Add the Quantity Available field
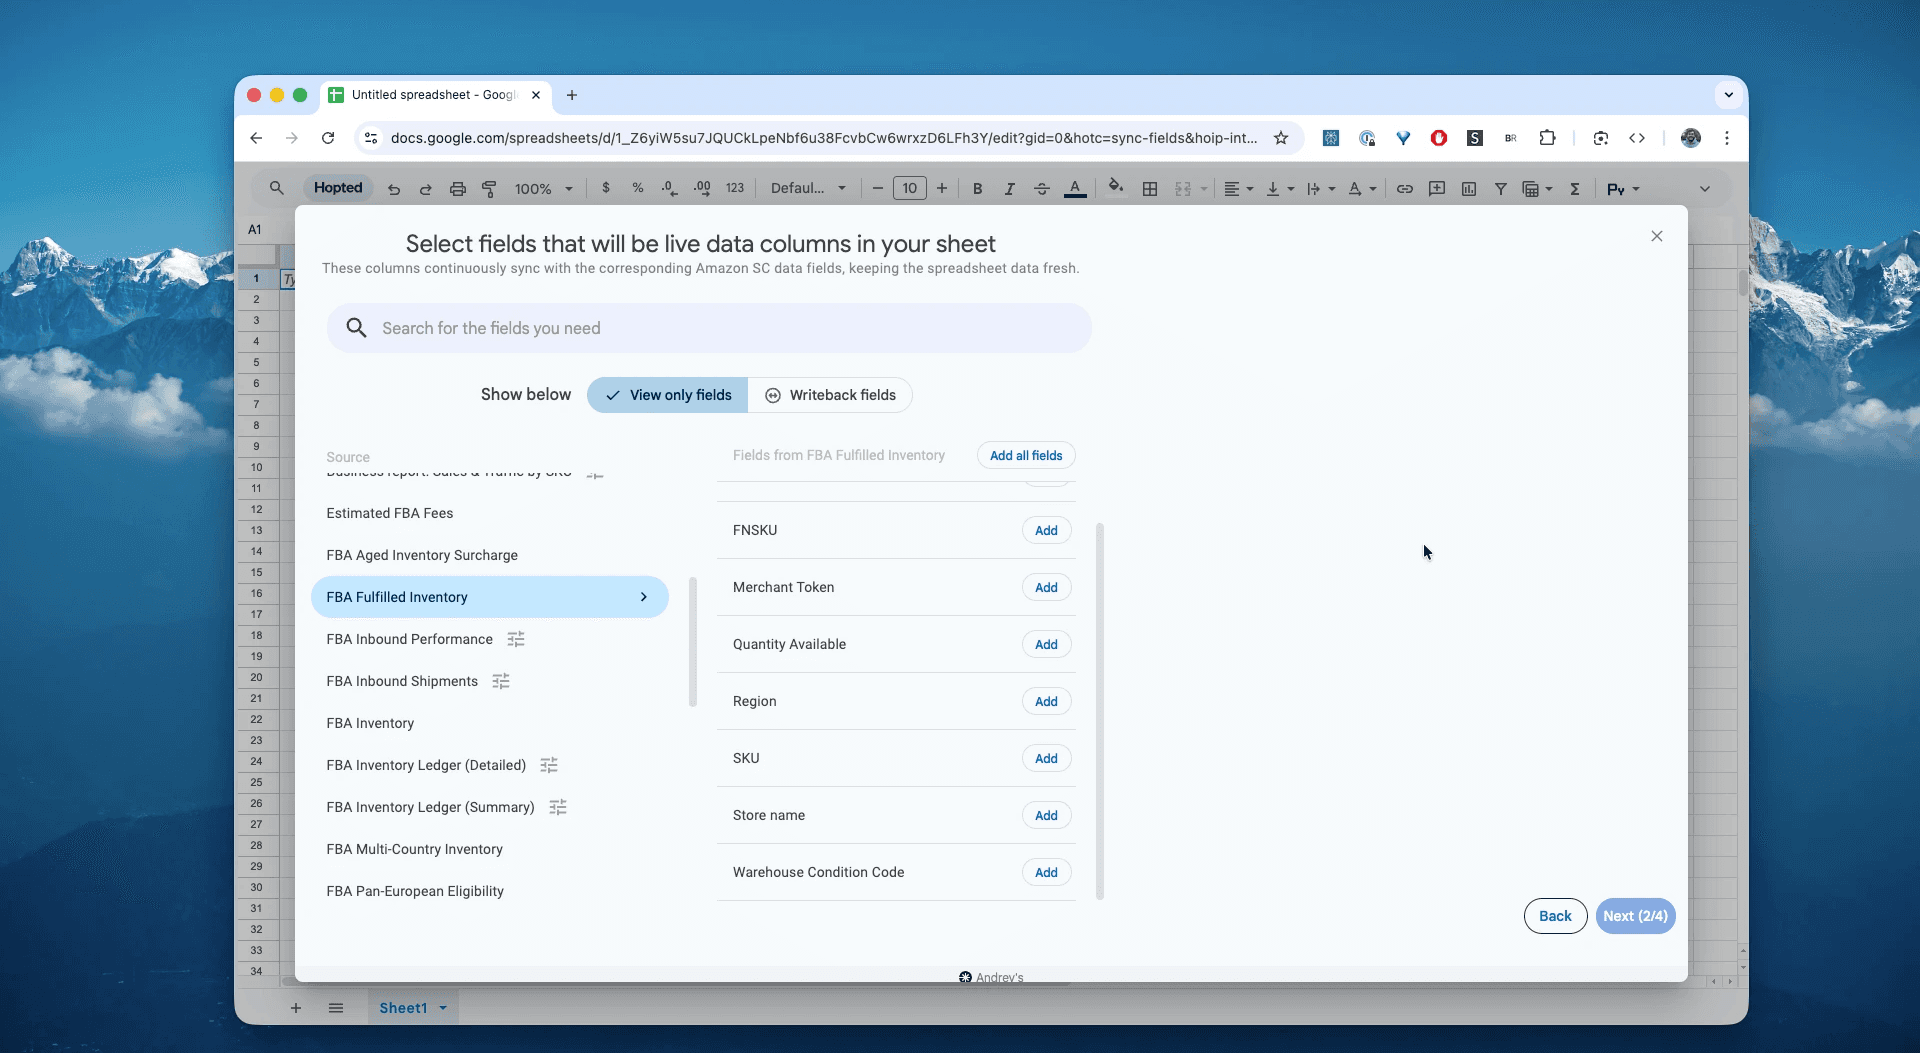Image resolution: width=1920 pixels, height=1053 pixels. (x=1046, y=644)
